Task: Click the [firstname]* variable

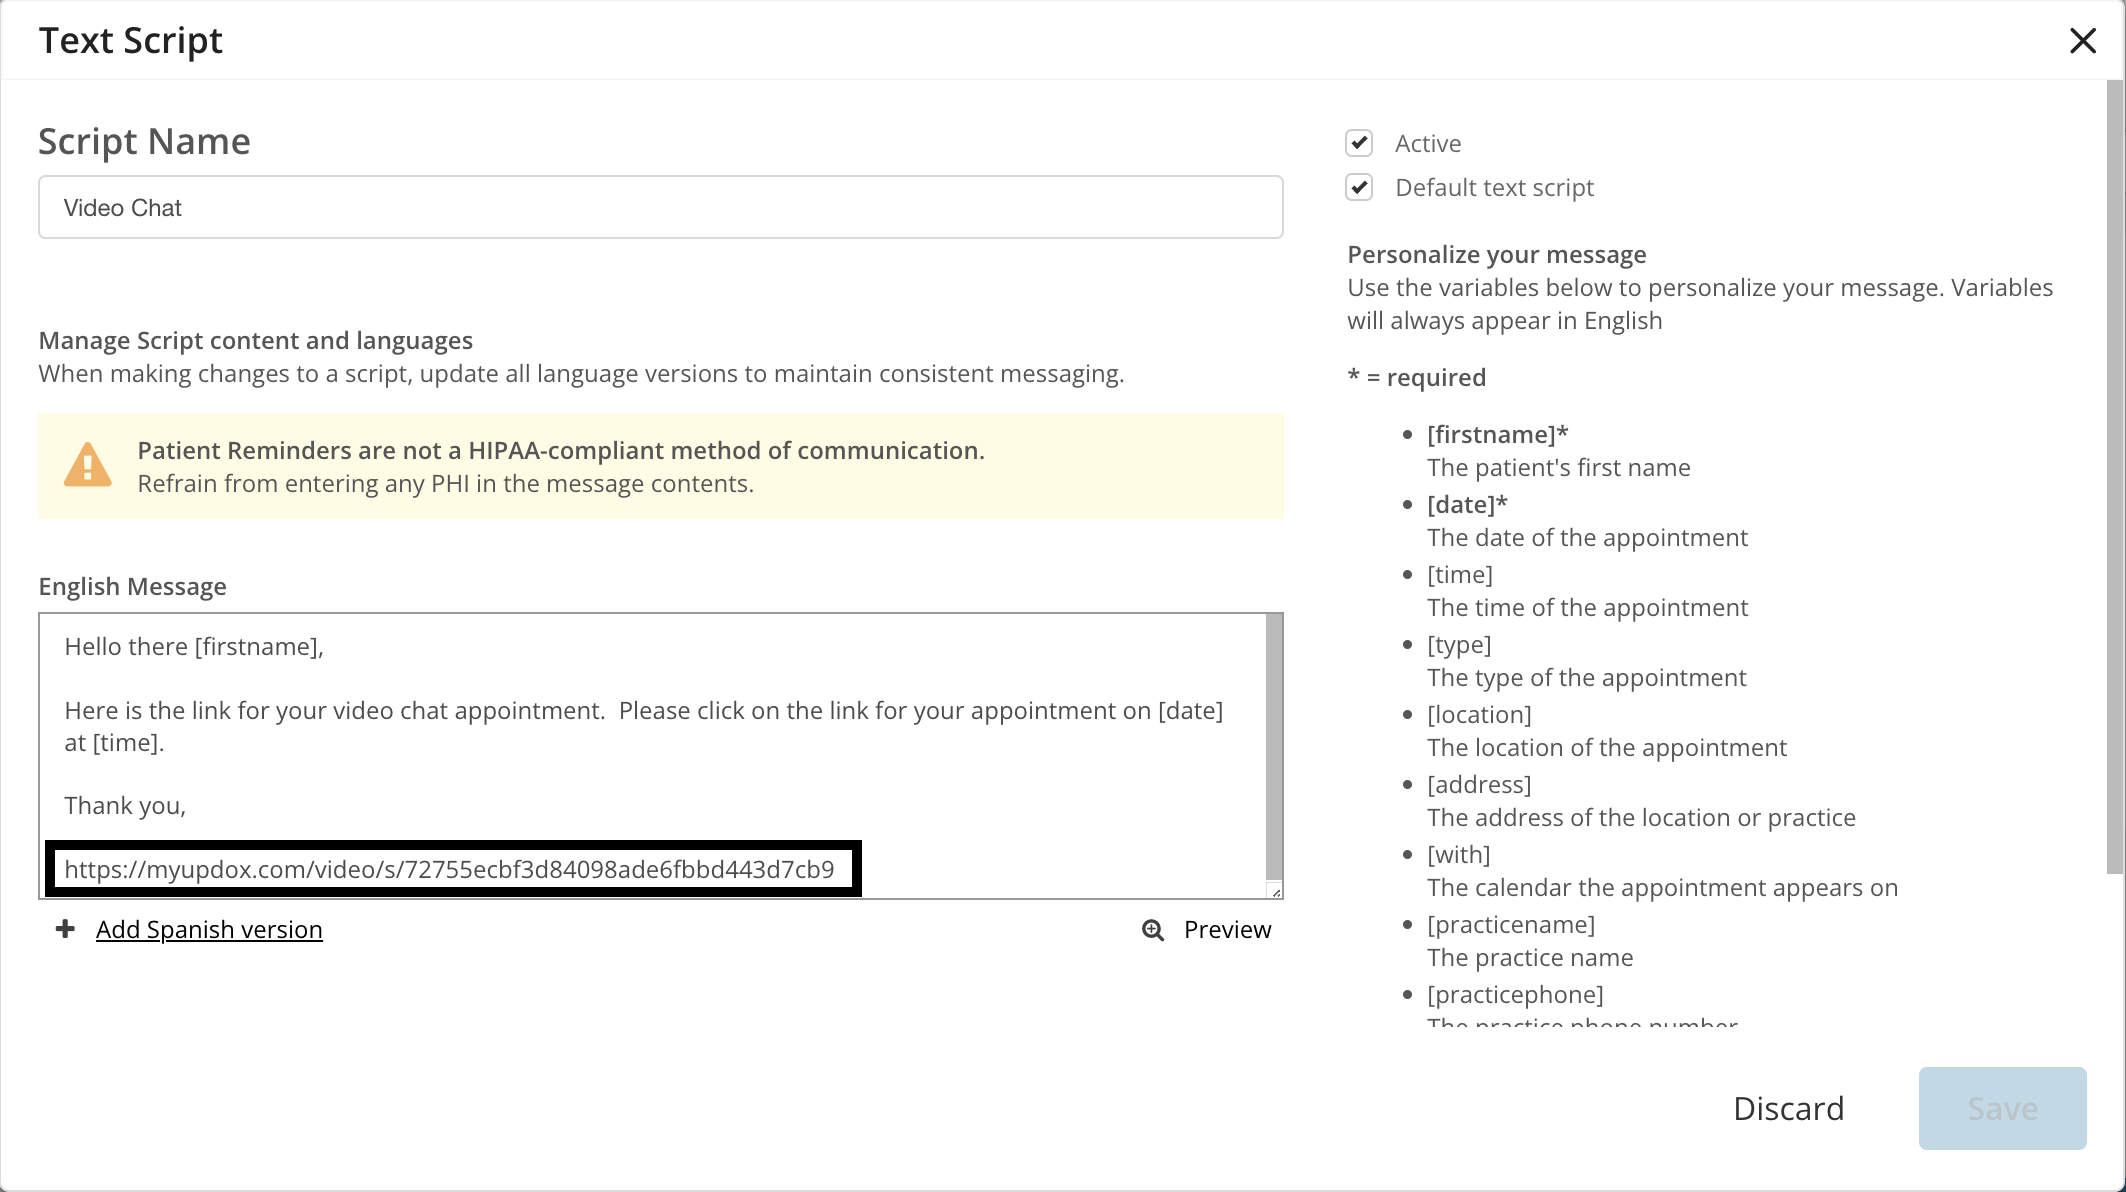Action: [1497, 434]
